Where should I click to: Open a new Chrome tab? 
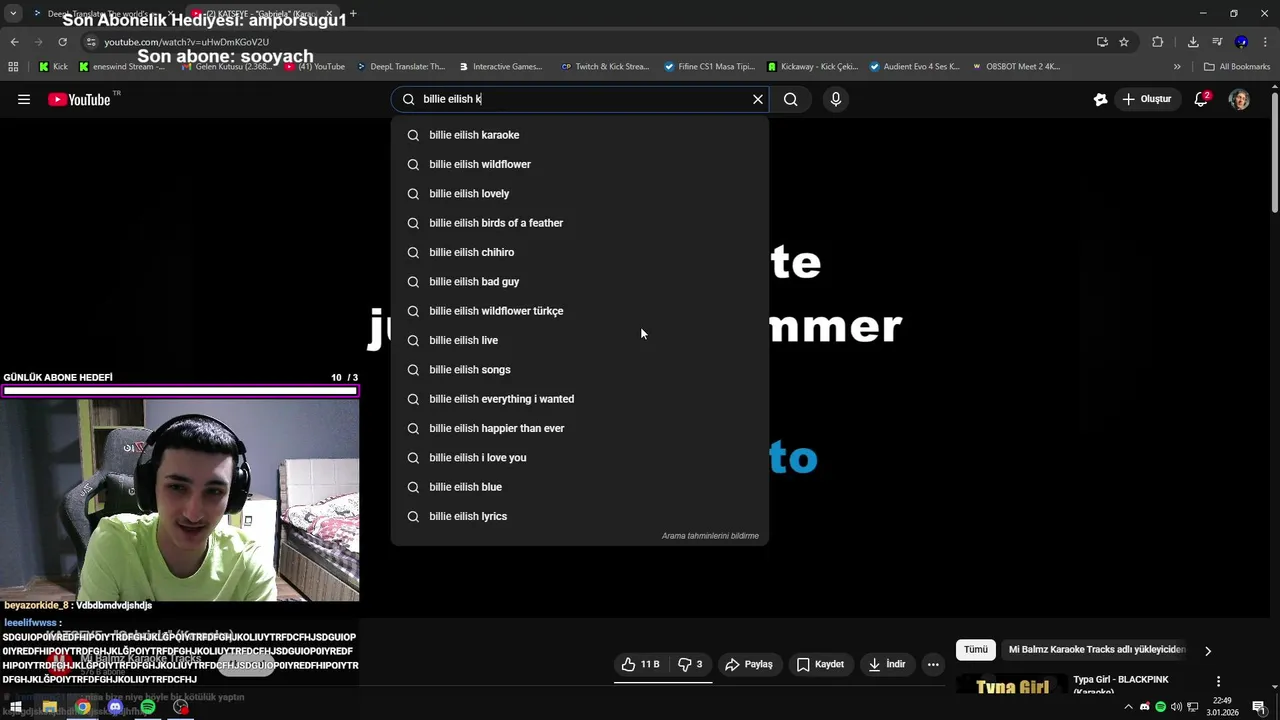pos(353,14)
